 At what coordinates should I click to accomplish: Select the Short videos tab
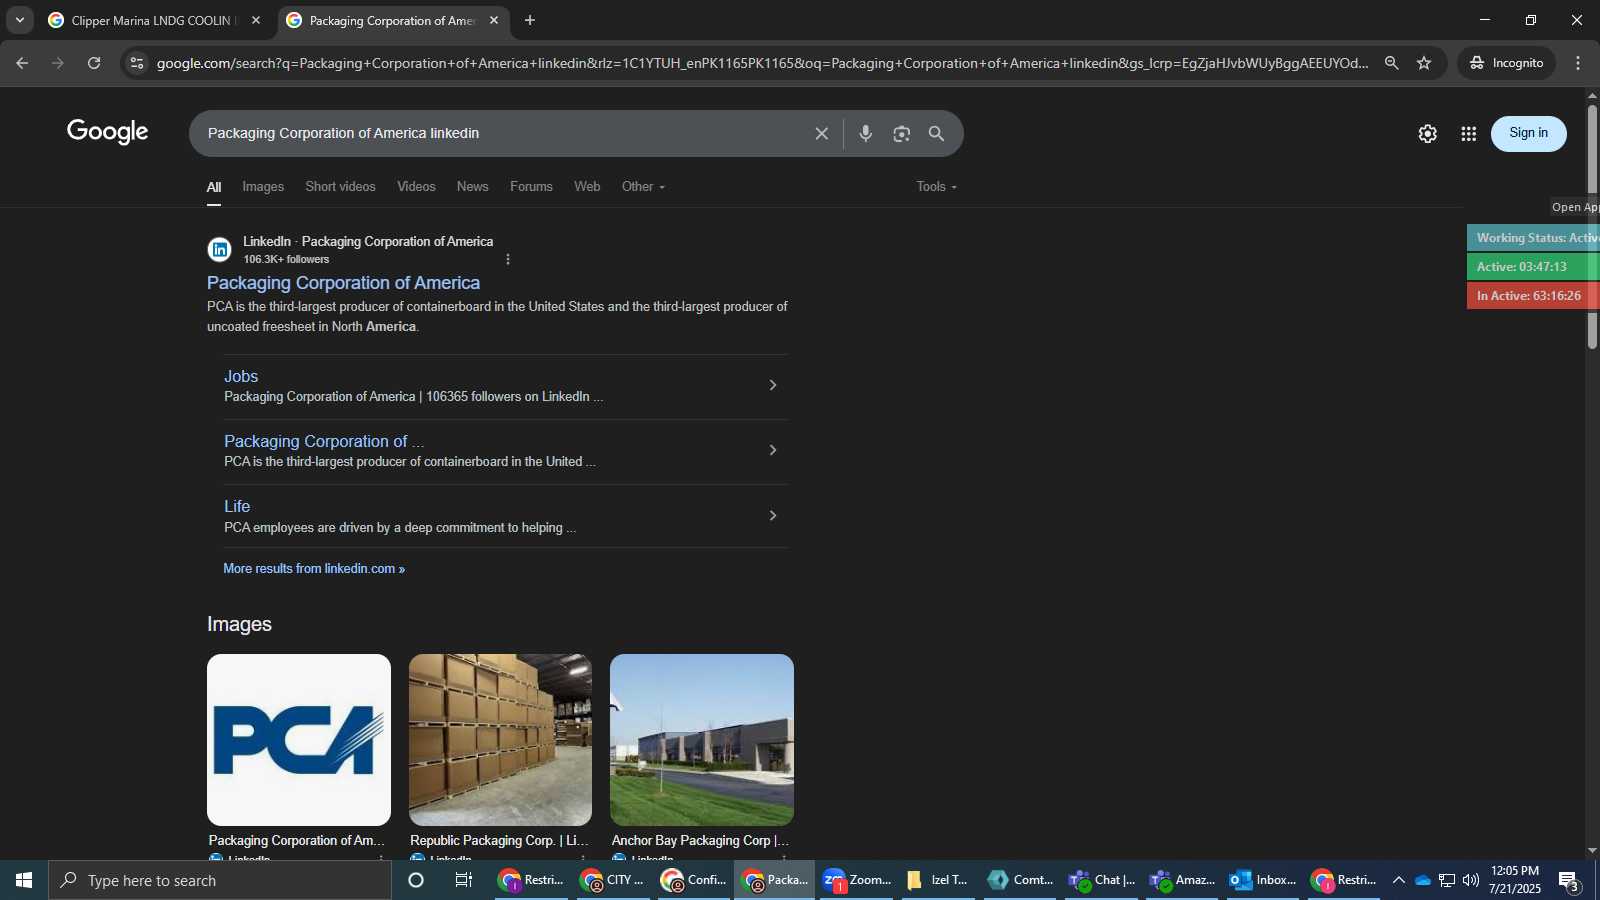(340, 187)
